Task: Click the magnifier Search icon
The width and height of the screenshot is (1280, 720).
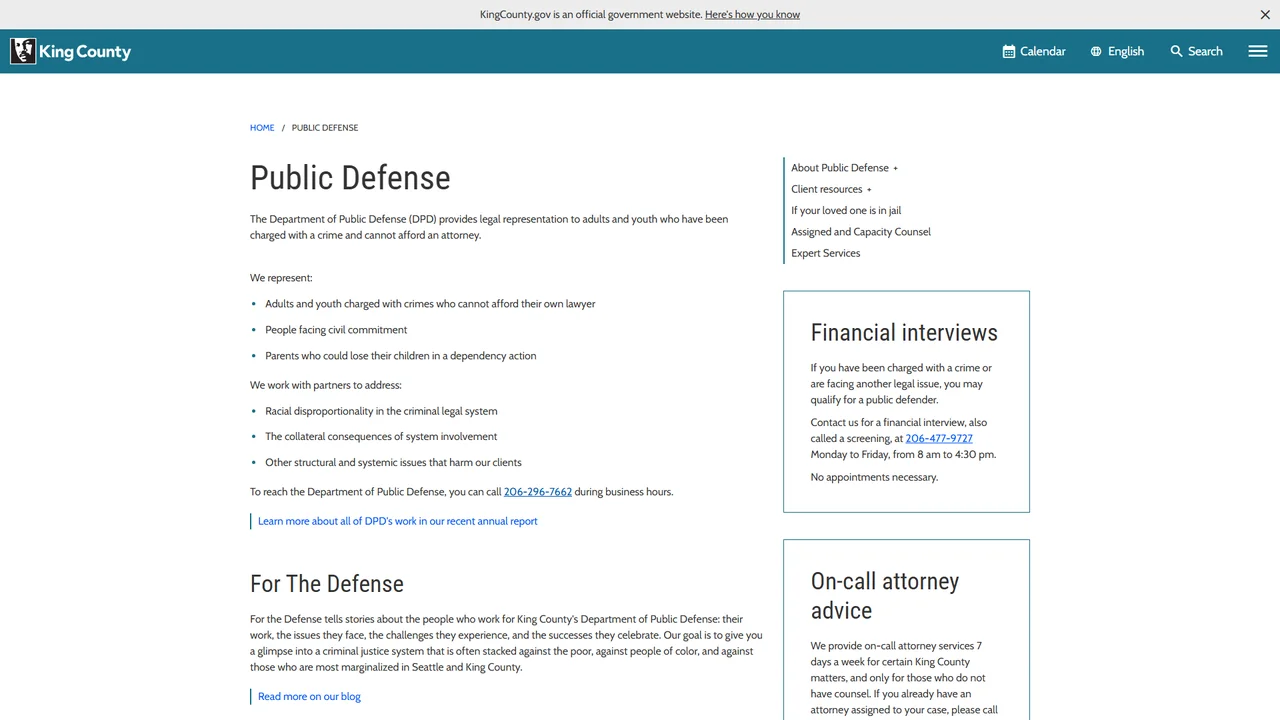Action: [1176, 51]
